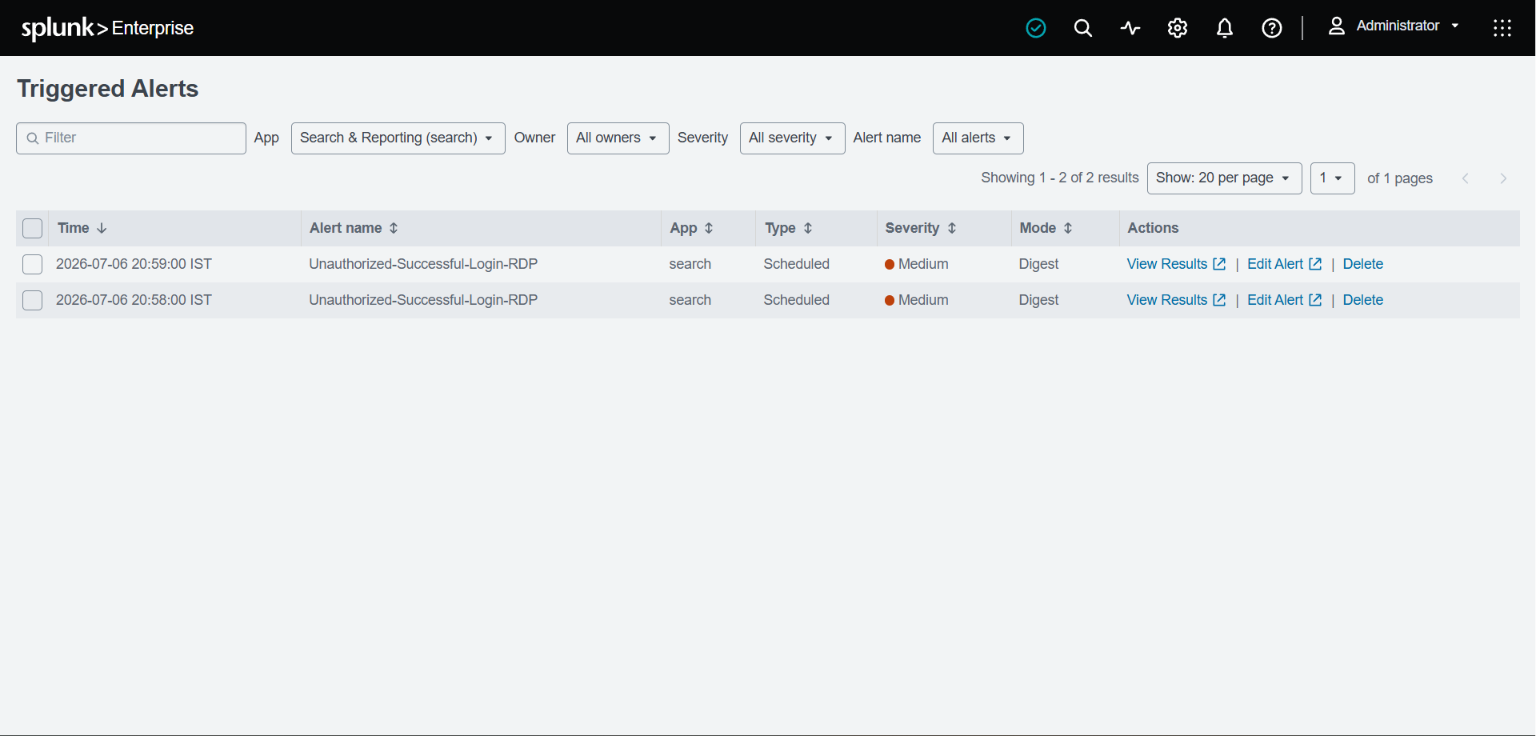Toggle the select-all checkbox in header

pyautogui.click(x=32, y=228)
